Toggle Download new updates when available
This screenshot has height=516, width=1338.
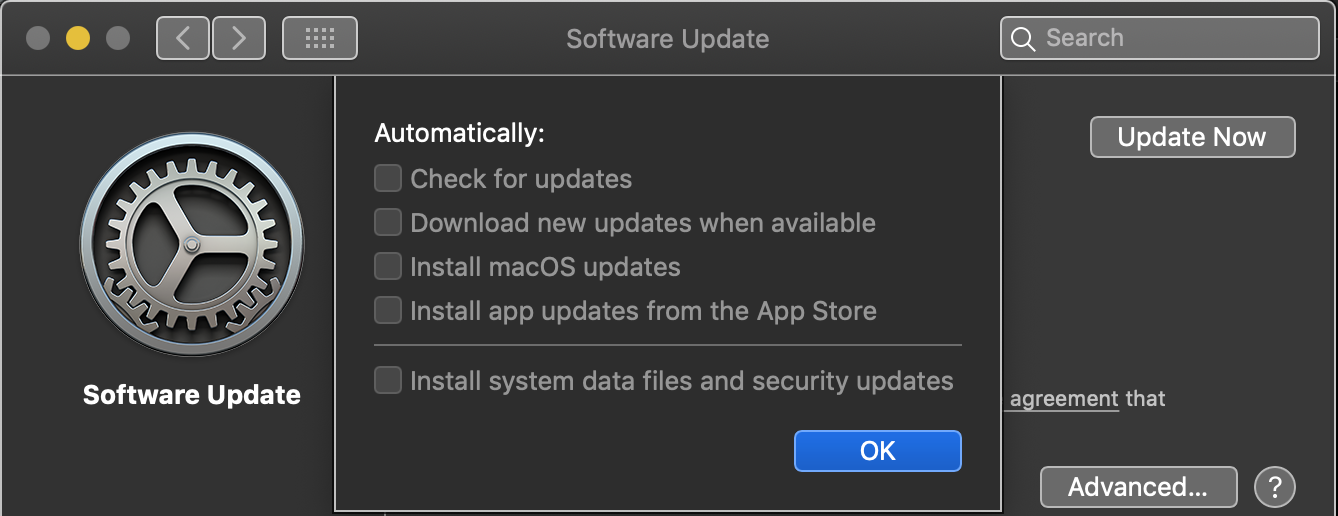point(388,222)
